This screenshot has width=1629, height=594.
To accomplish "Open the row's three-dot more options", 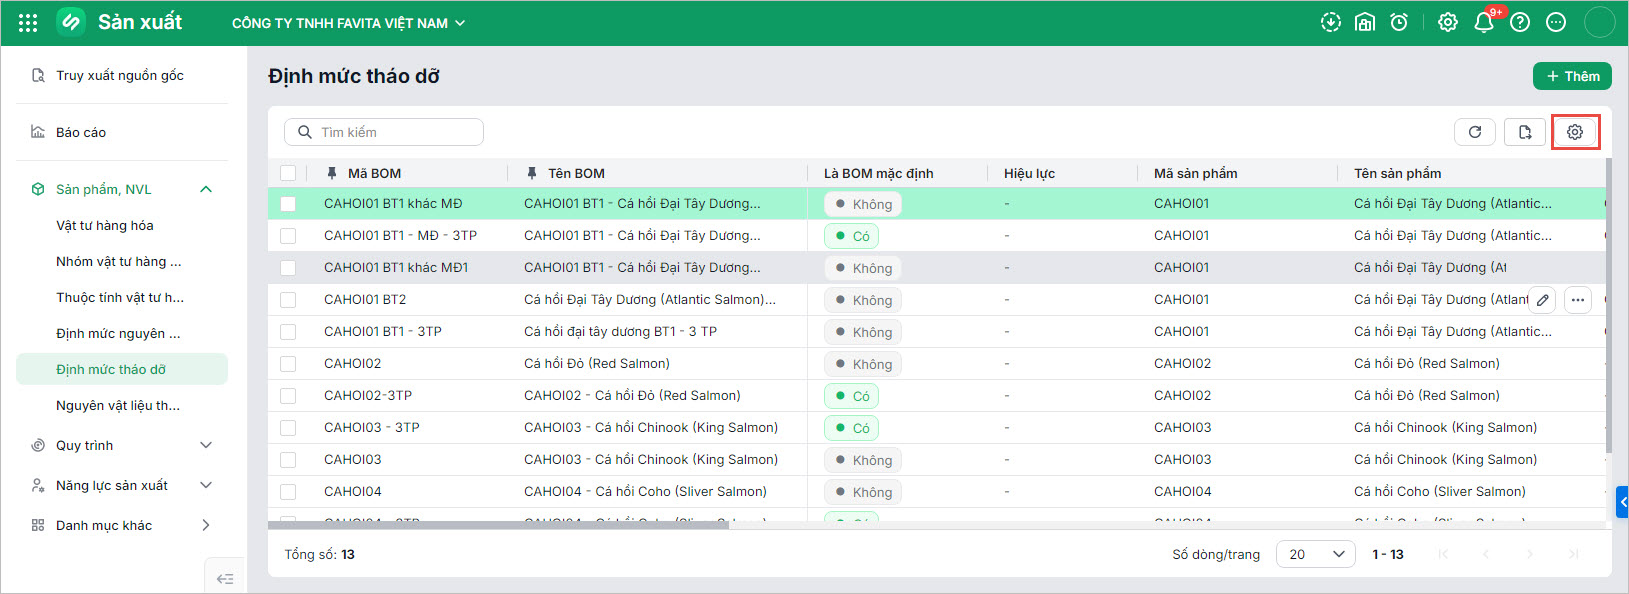I will (1578, 299).
